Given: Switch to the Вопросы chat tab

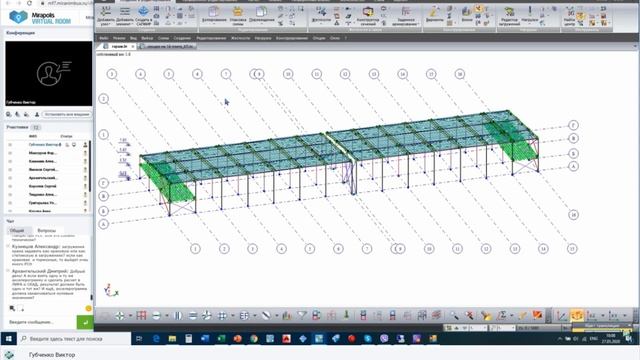Looking at the screenshot, I should [x=47, y=231].
